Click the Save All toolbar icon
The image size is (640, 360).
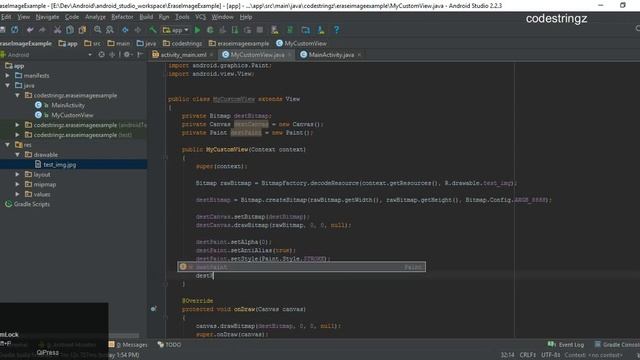[2, 30]
